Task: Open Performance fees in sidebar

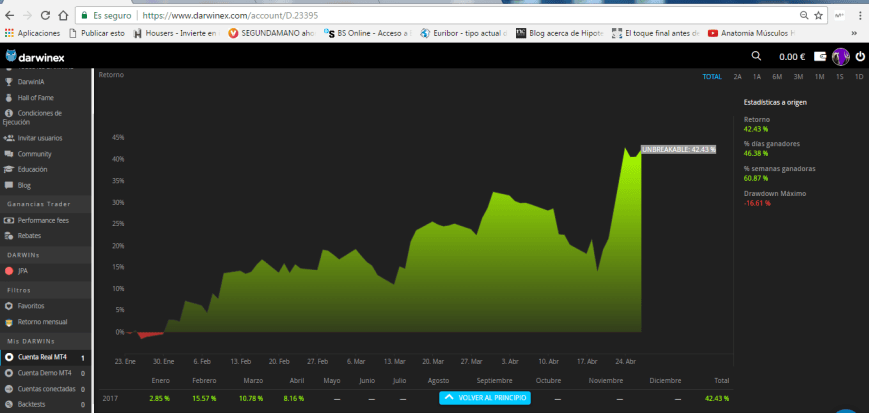Action: pos(44,220)
